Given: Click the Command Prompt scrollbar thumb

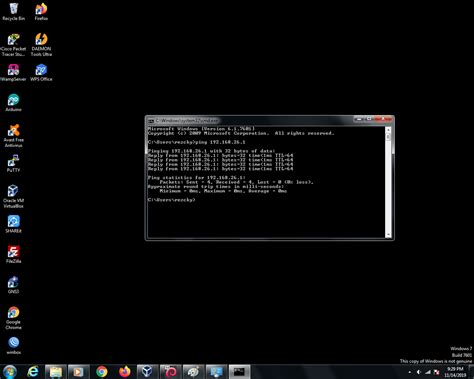Looking at the screenshot, I should tap(388, 136).
